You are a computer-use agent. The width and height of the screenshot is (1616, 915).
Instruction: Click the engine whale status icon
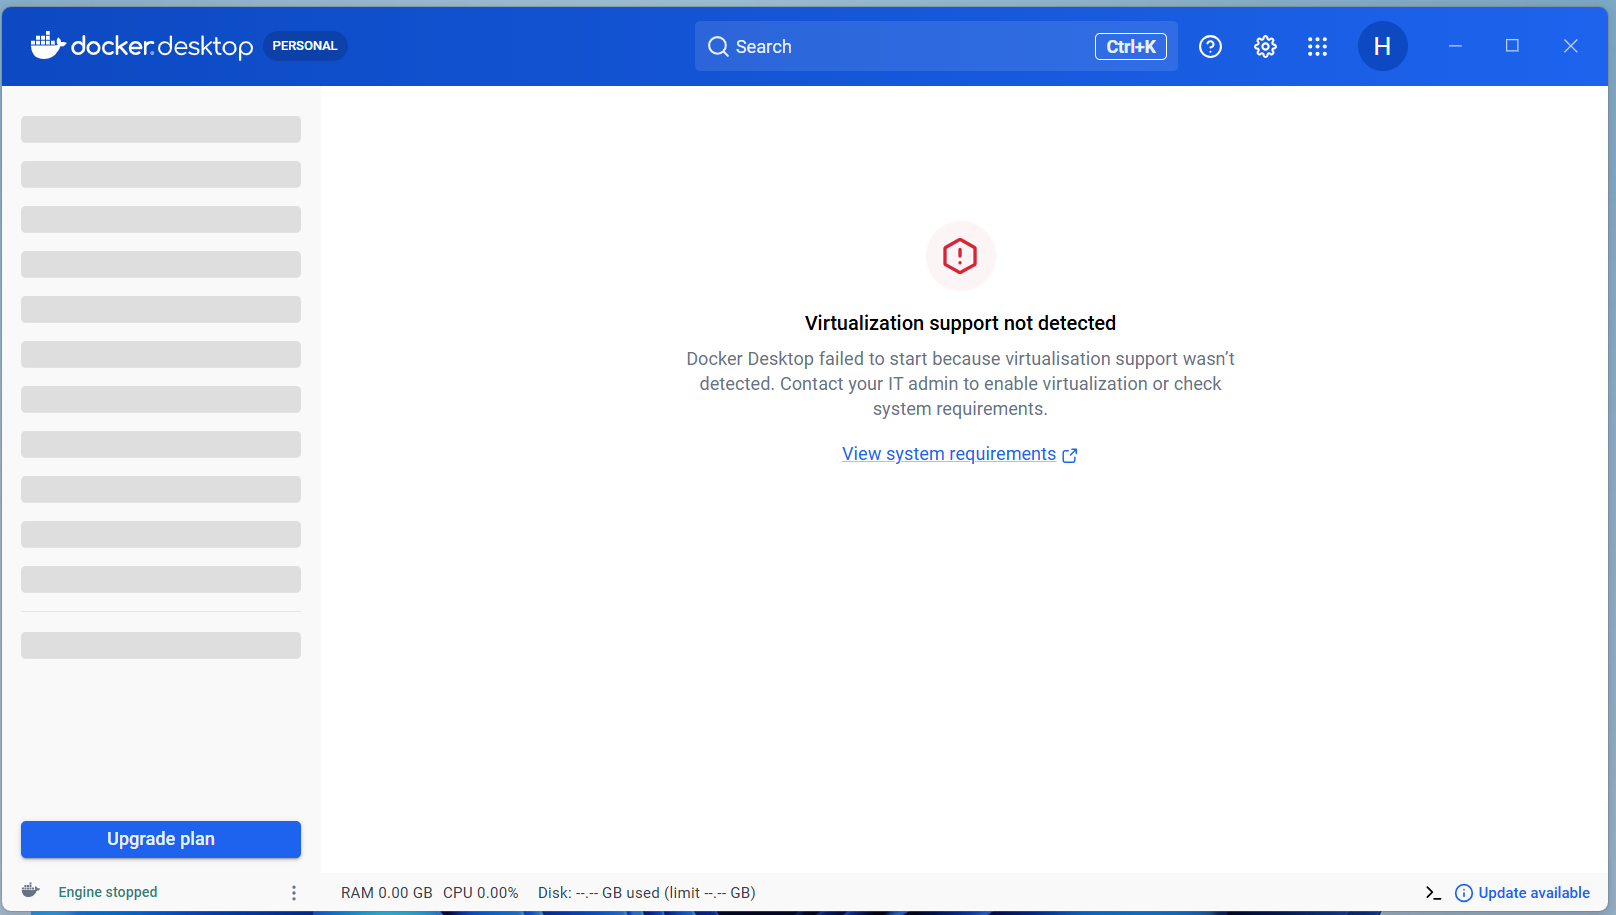point(31,891)
